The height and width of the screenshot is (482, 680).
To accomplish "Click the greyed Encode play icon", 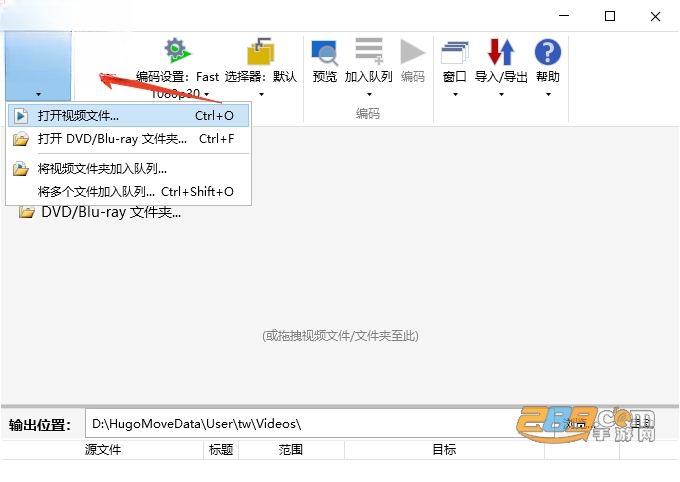I will (412, 52).
